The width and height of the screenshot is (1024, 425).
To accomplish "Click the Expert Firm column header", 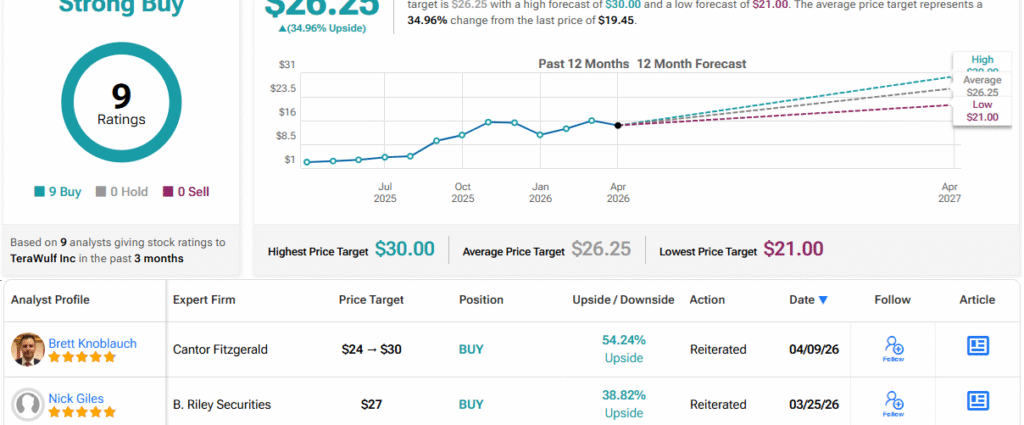I will [x=204, y=300].
